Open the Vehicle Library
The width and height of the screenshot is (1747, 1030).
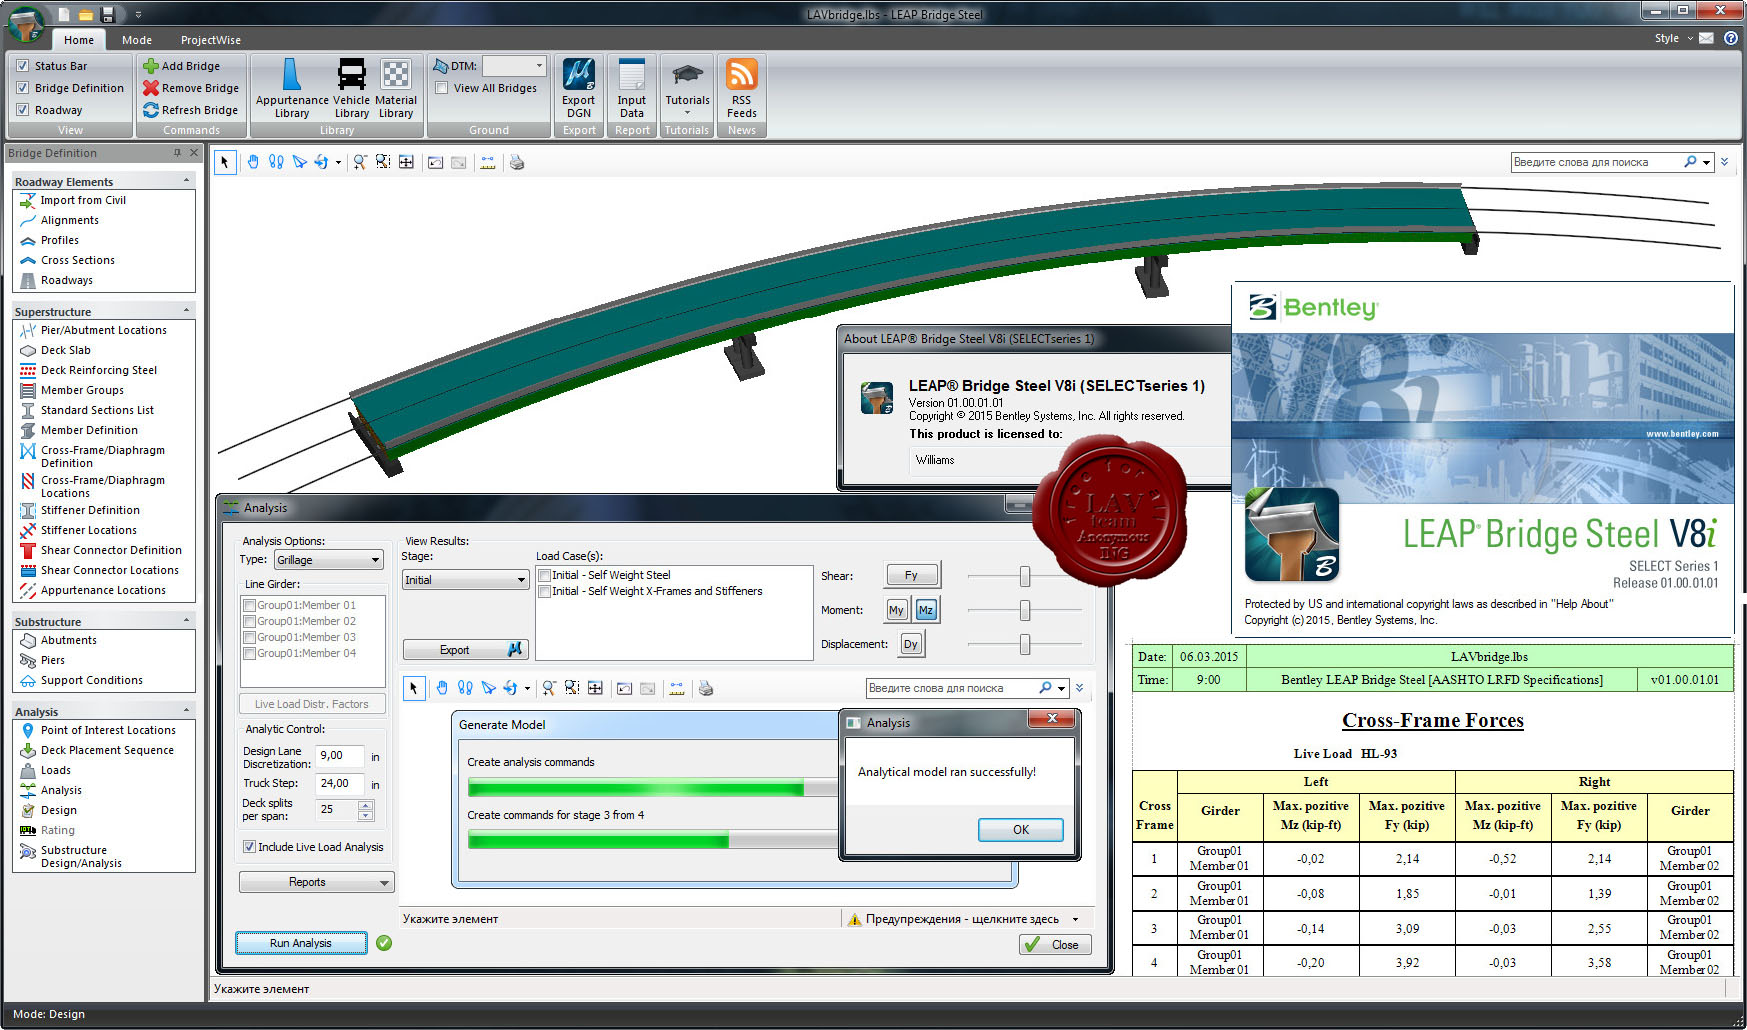tap(351, 88)
